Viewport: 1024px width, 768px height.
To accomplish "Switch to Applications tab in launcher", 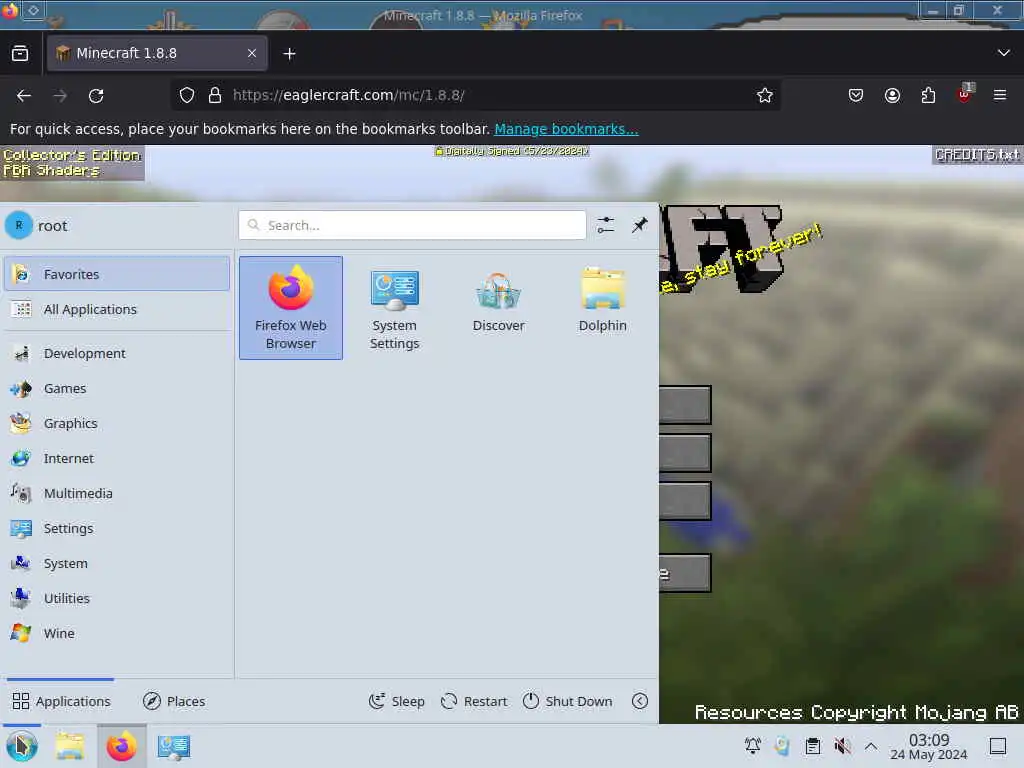I will coord(61,701).
